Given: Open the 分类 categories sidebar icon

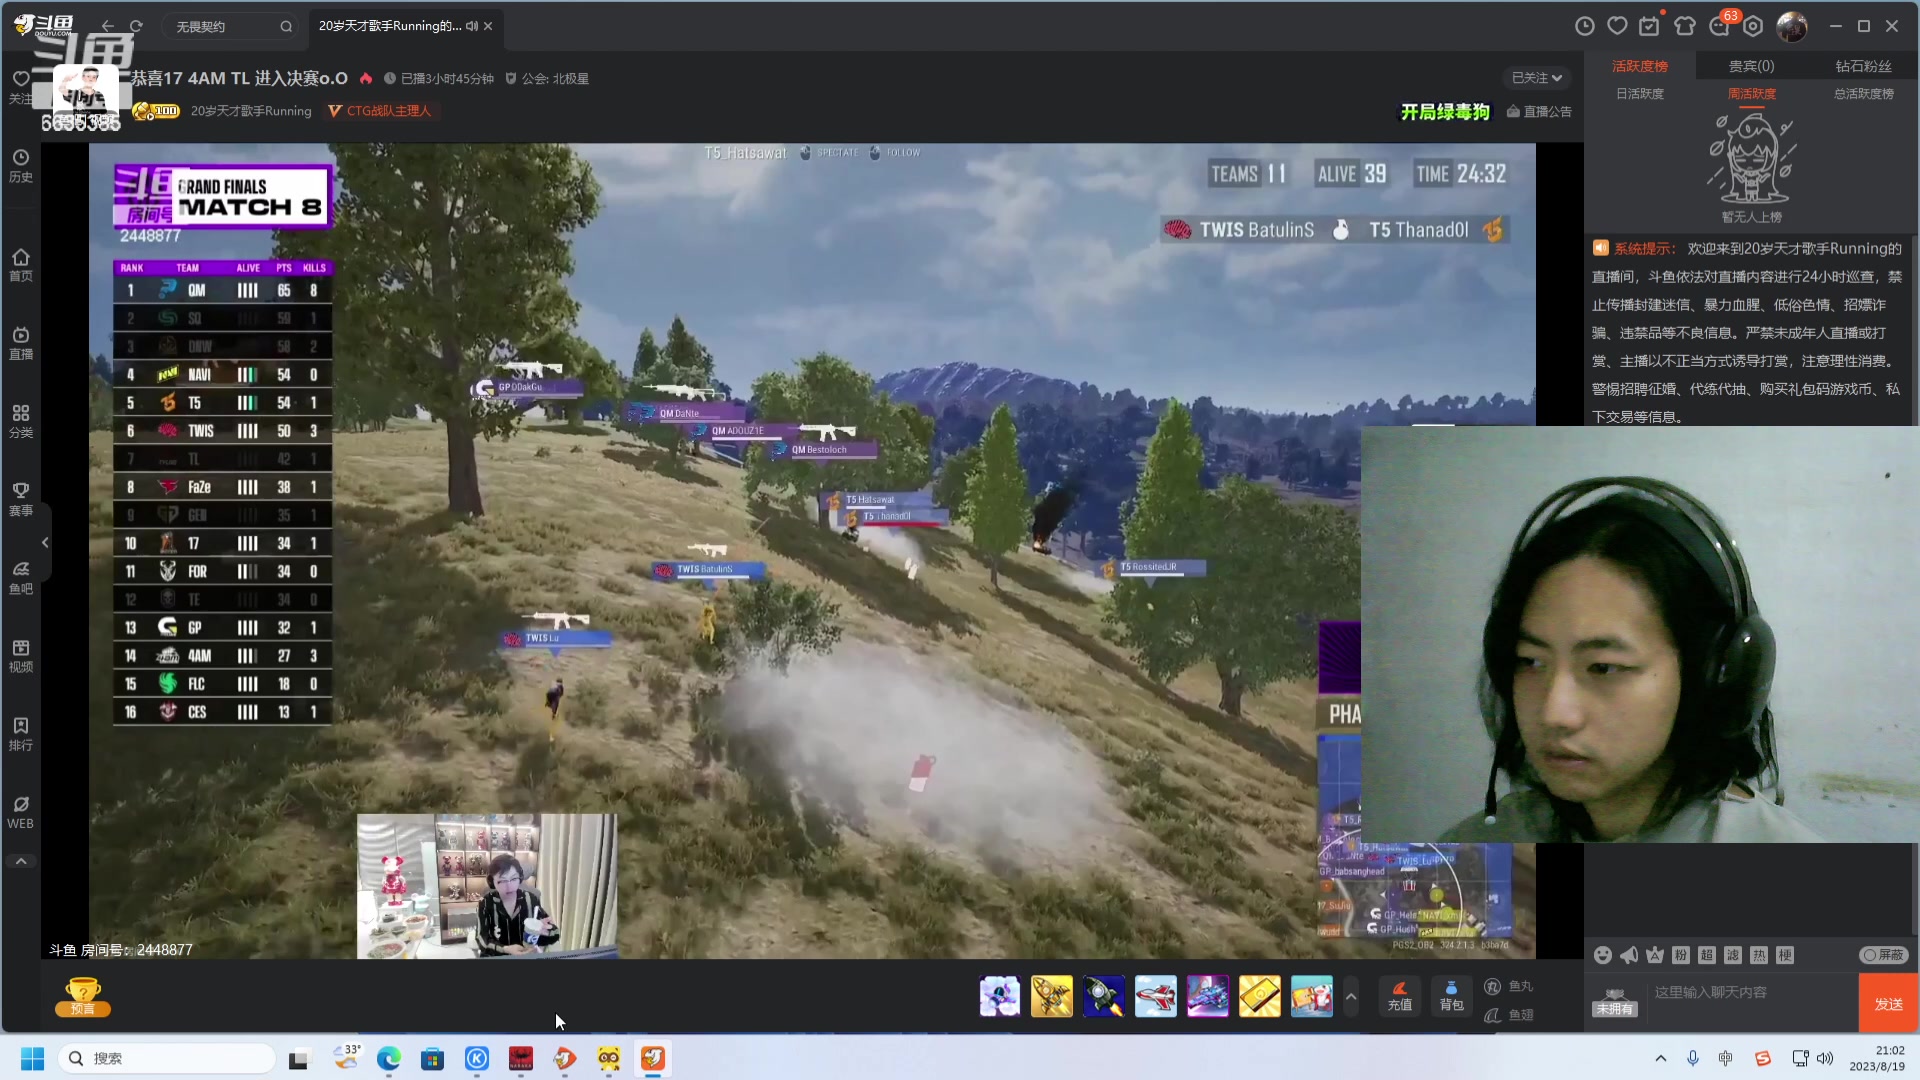Looking at the screenshot, I should [x=21, y=421].
